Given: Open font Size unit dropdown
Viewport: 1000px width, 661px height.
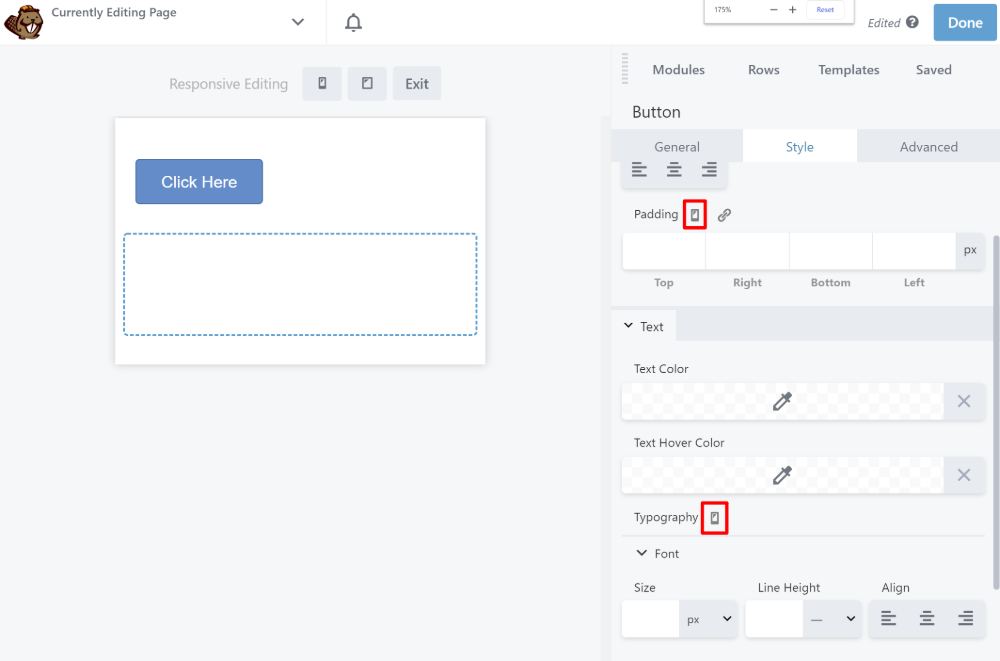Looking at the screenshot, I should click(709, 619).
